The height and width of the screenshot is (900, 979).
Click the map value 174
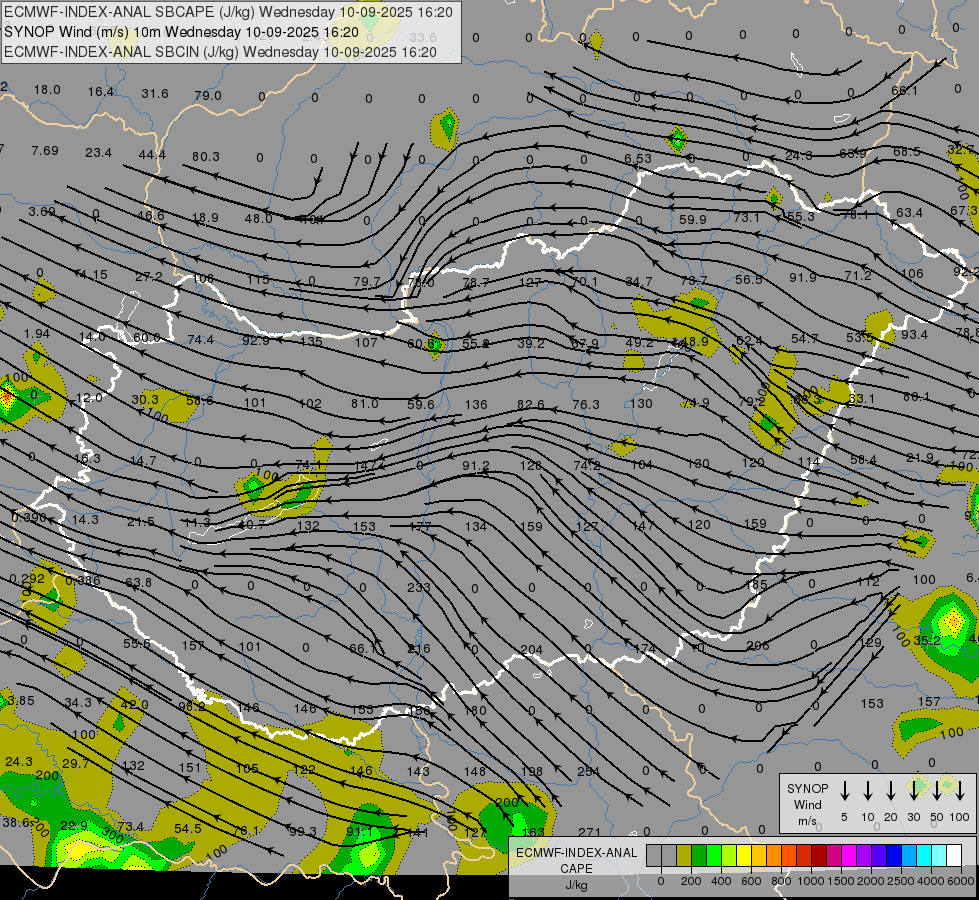pyautogui.click(x=644, y=648)
